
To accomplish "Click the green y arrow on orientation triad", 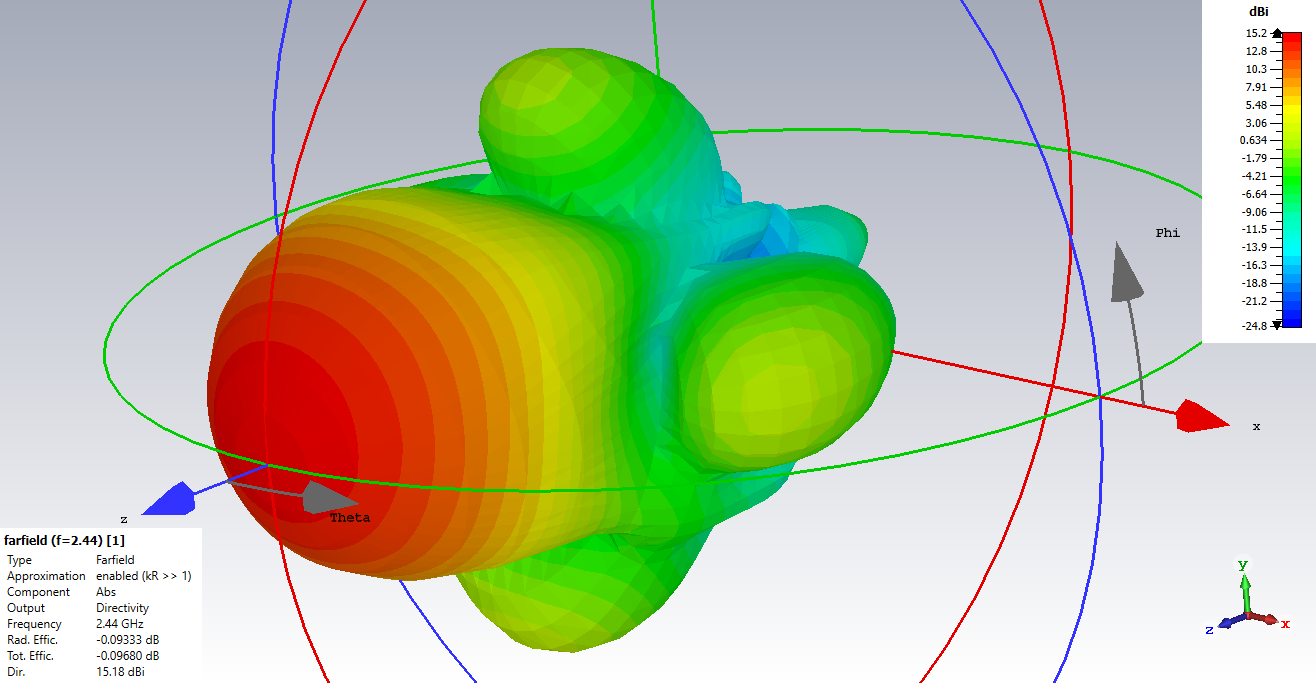I will coord(1245,578).
